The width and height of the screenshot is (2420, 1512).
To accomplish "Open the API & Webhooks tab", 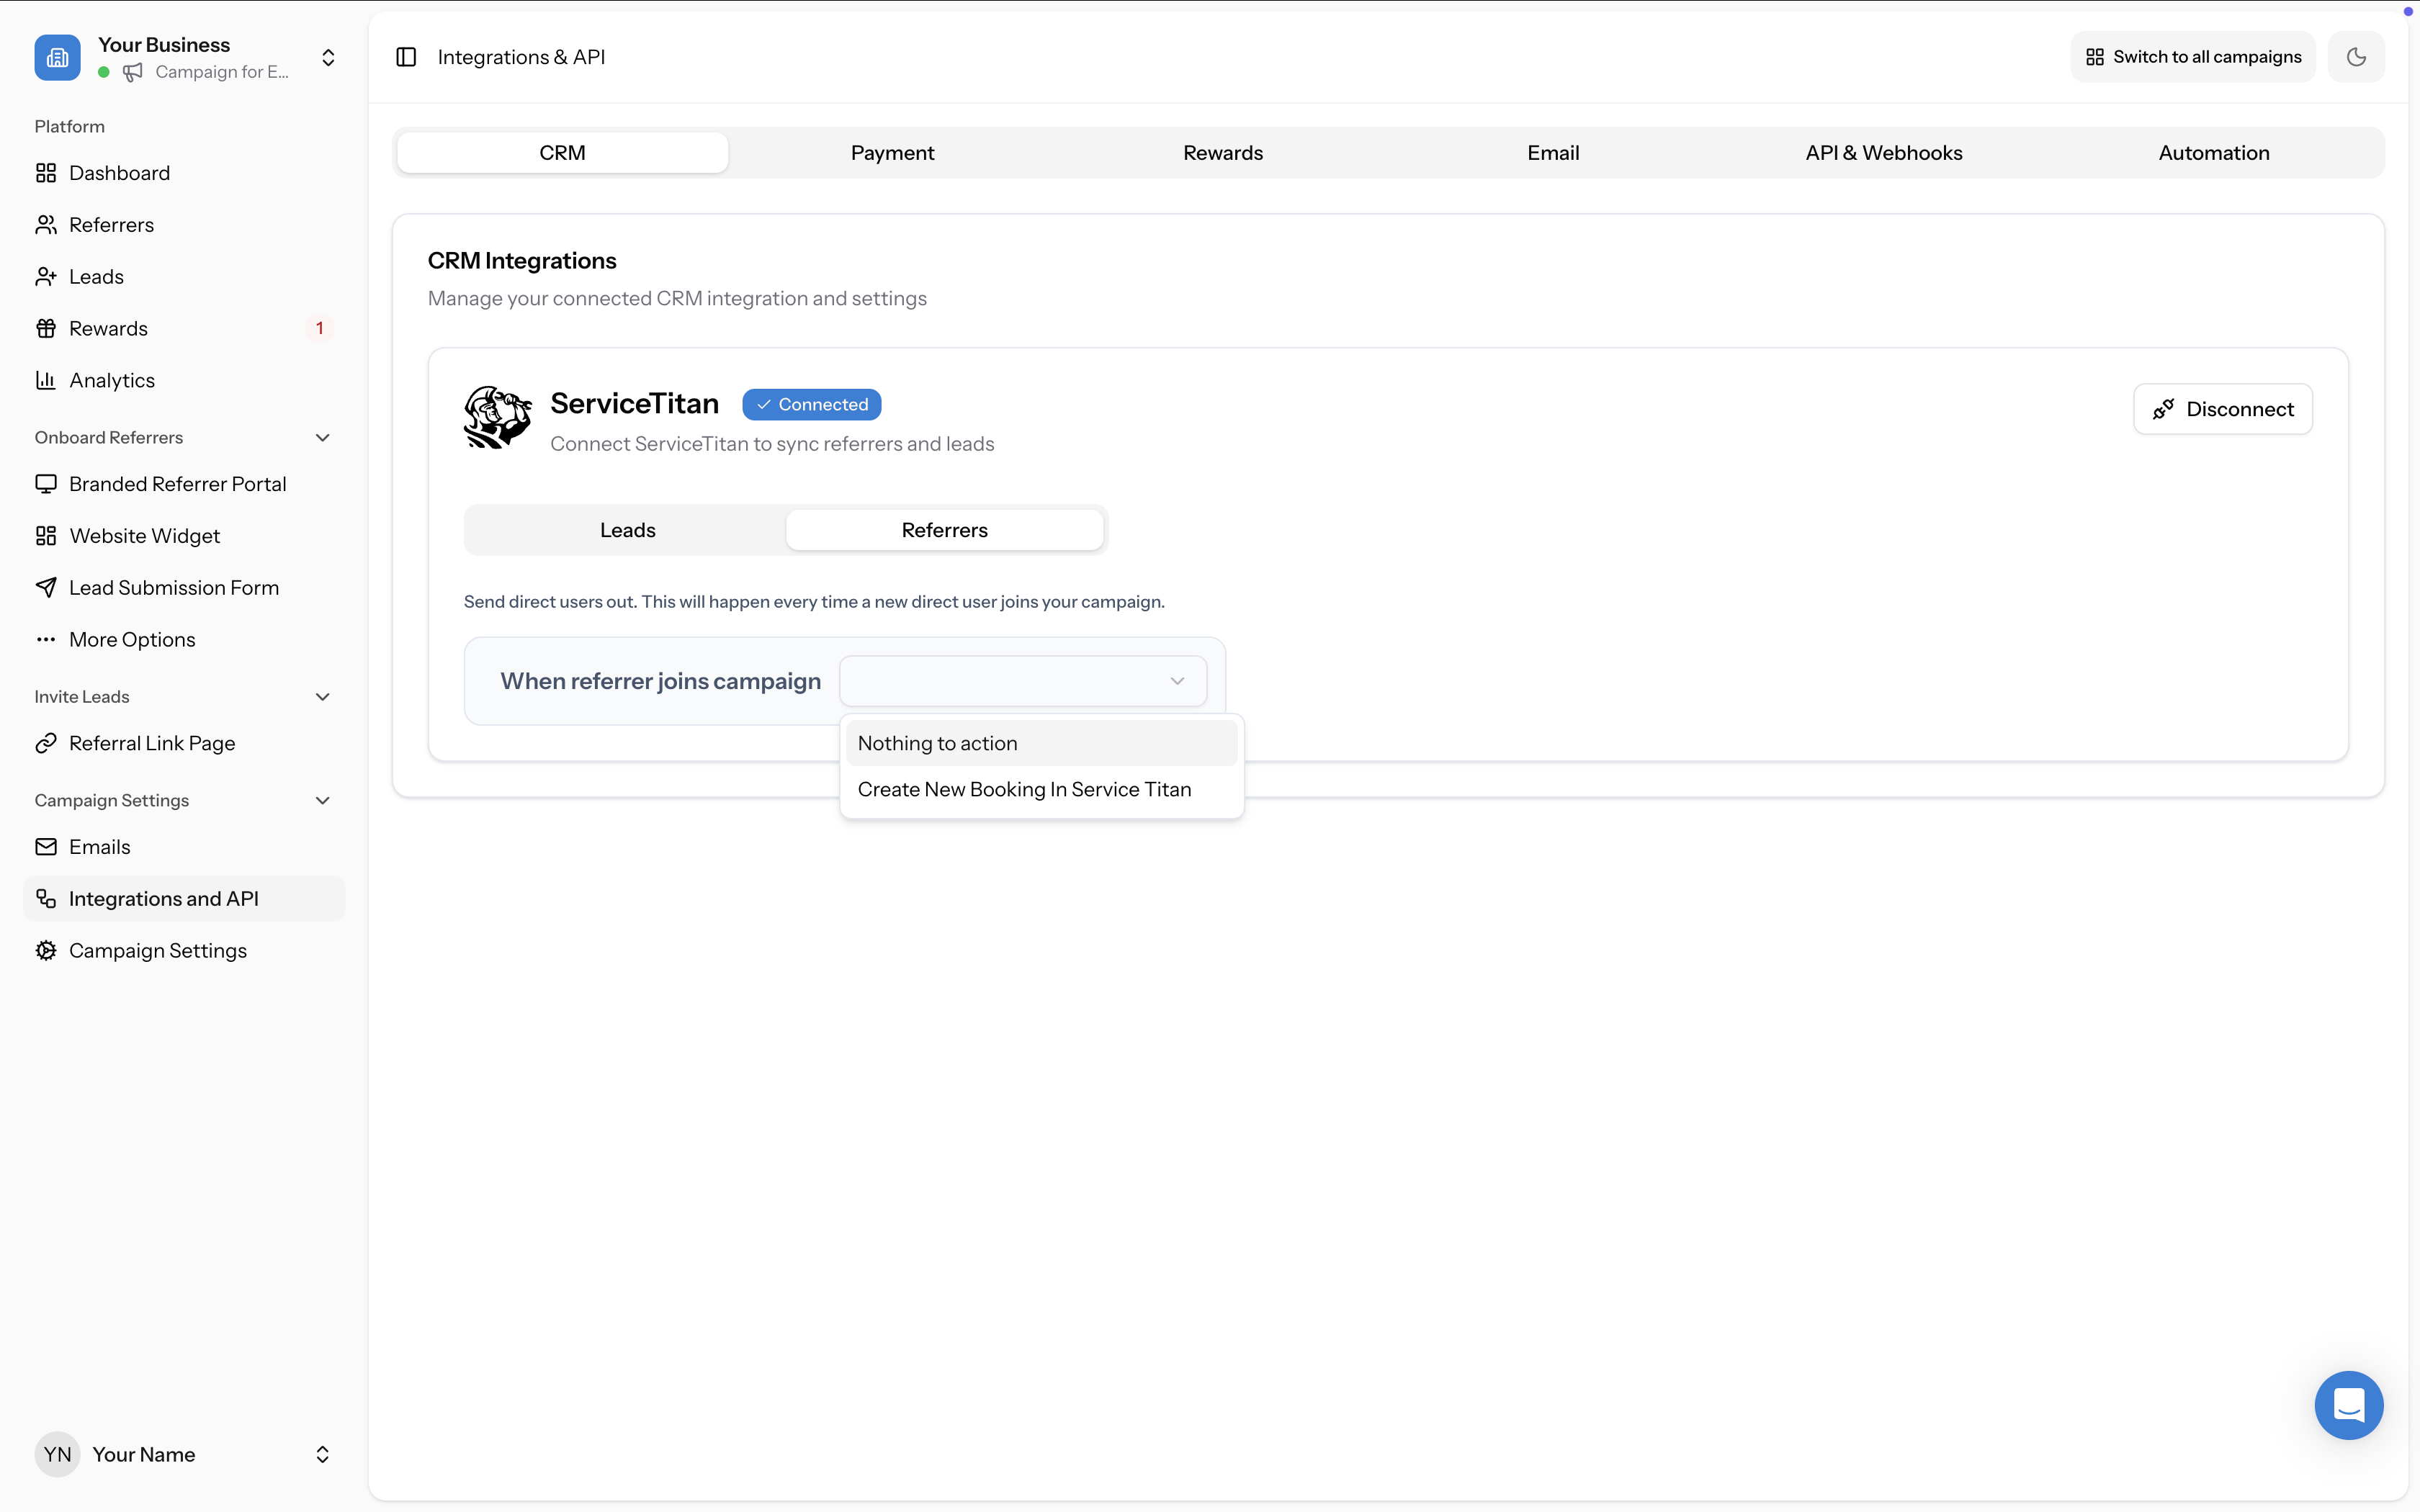I will [1883, 152].
